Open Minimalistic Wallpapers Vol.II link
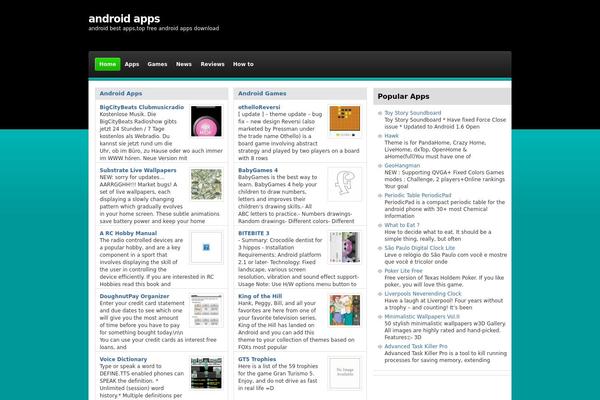The image size is (600, 400). (422, 317)
